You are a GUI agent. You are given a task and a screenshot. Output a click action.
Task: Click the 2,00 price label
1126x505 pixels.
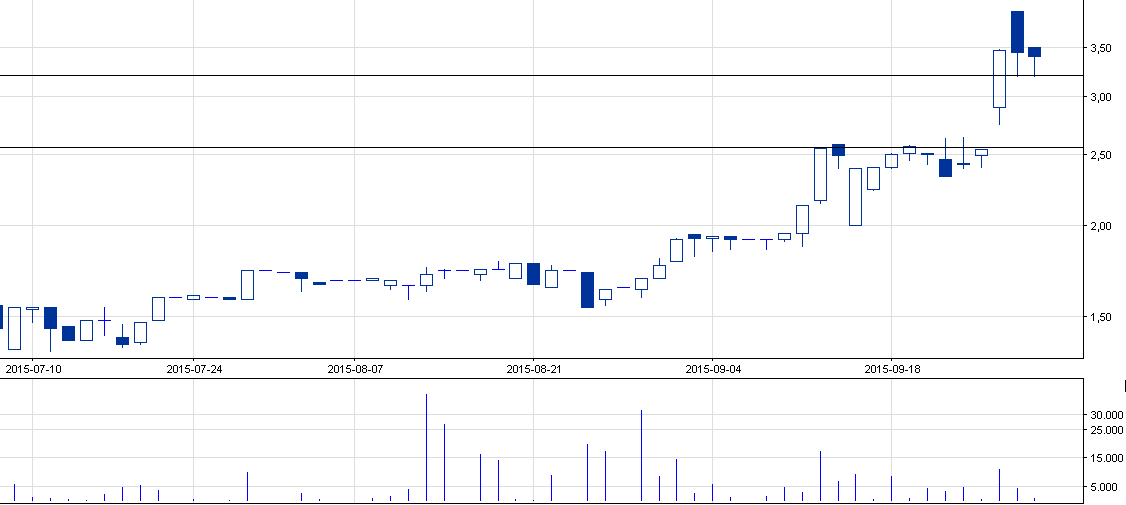click(1103, 226)
